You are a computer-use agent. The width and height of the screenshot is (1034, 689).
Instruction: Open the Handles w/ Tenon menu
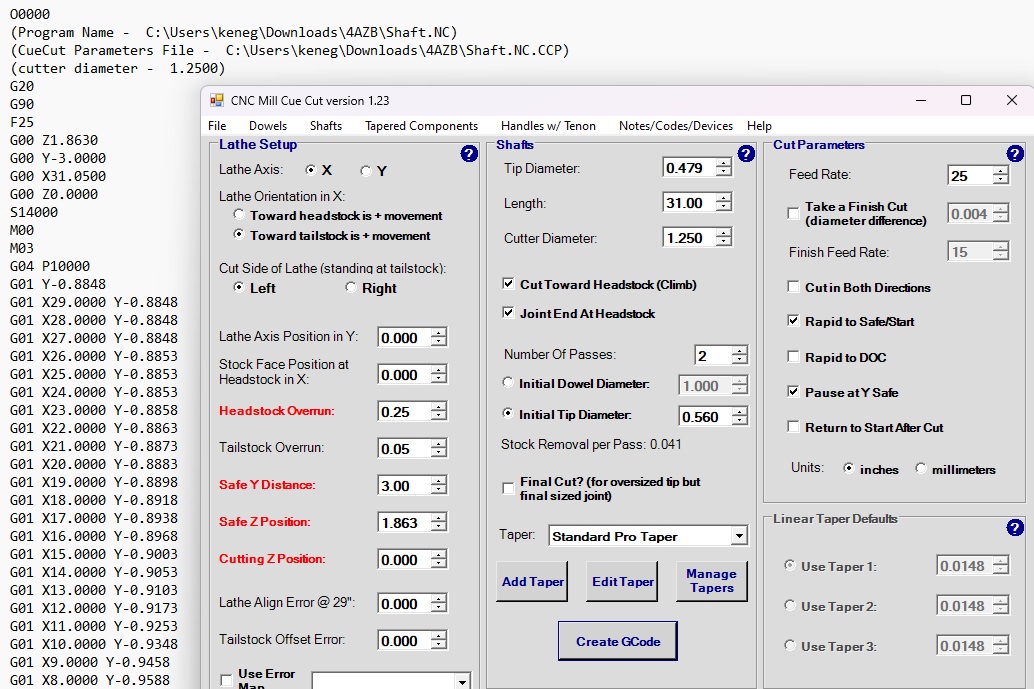tap(548, 126)
